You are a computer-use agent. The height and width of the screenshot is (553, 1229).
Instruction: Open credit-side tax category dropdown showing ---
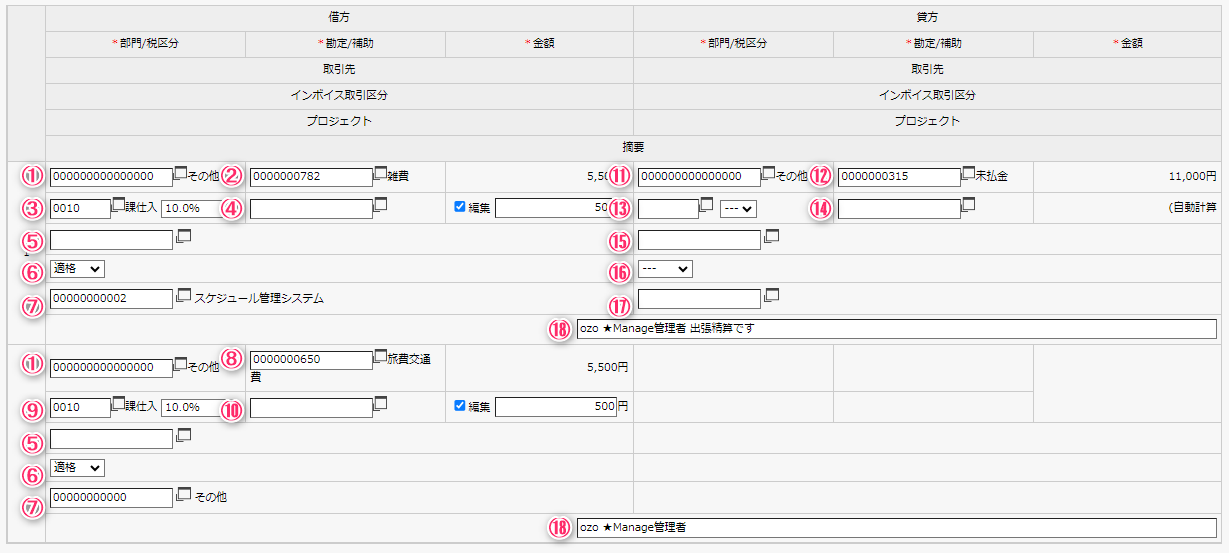point(738,208)
